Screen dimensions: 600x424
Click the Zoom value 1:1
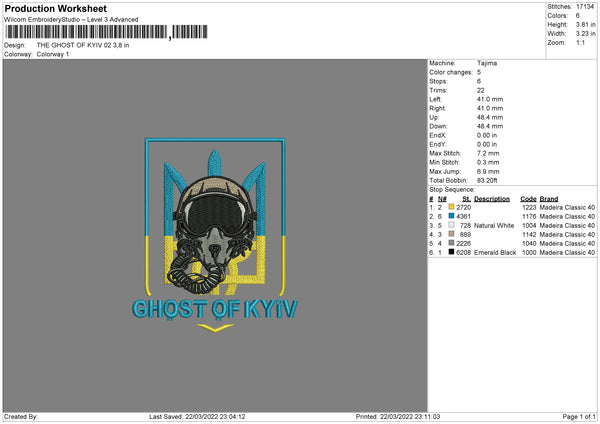tap(580, 42)
